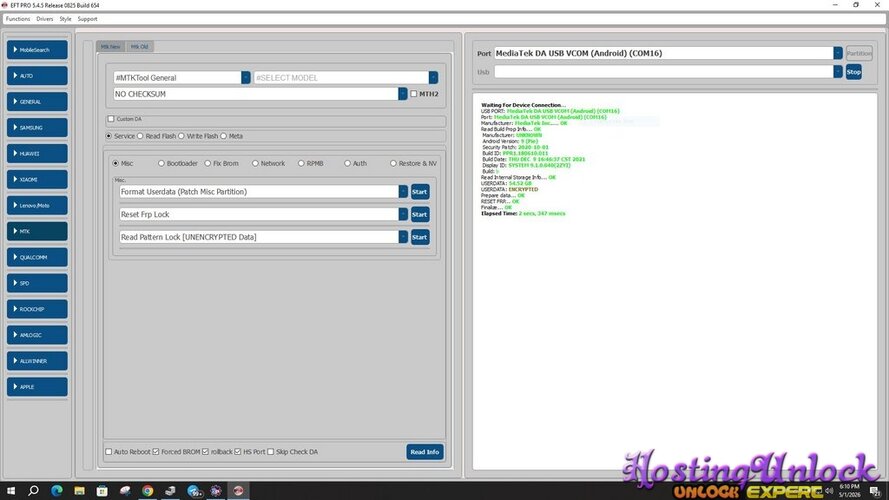This screenshot has width=889, height=500.
Task: Expand the Reset Frp Lock dropdown arrow
Action: coord(403,214)
